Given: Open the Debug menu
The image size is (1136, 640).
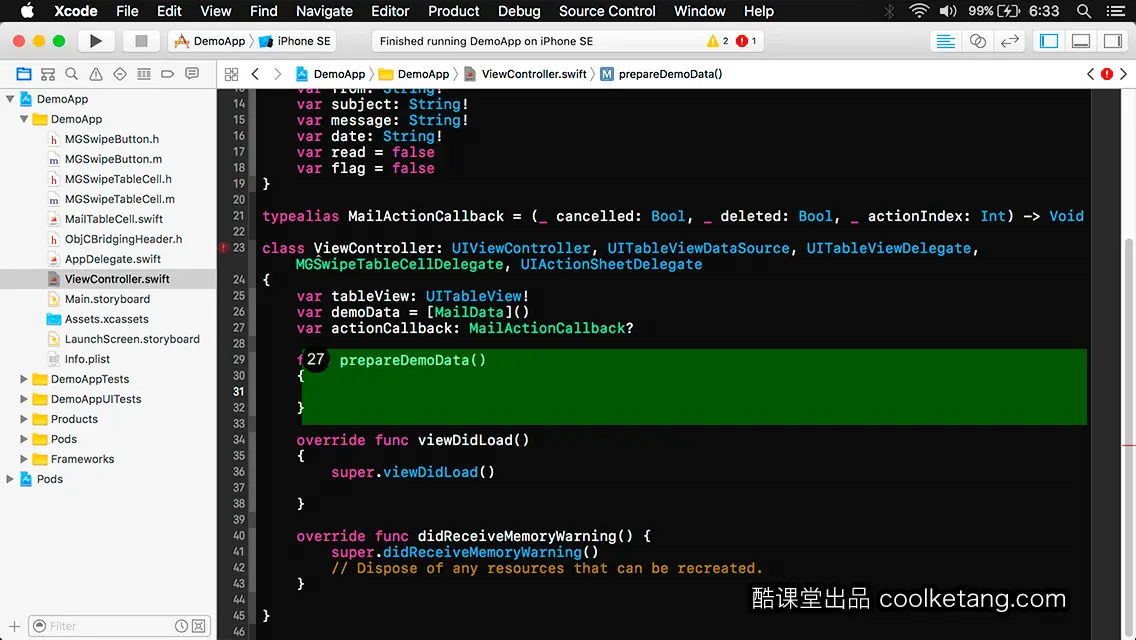Looking at the screenshot, I should pos(519,11).
